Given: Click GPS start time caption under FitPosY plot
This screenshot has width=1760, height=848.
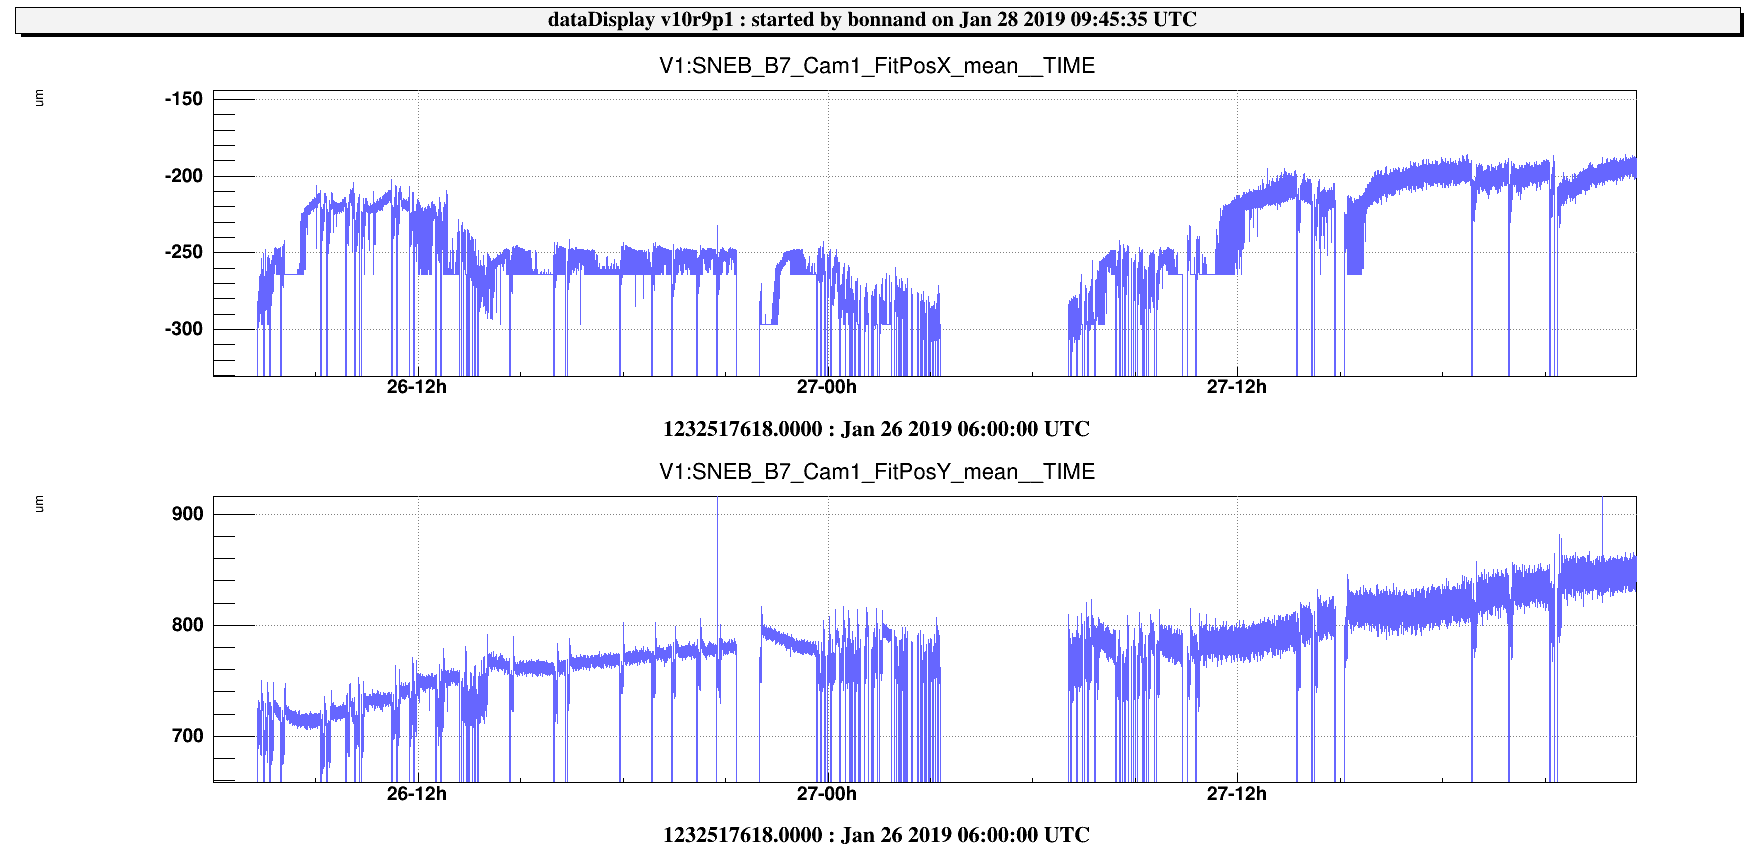Looking at the screenshot, I should coord(876,835).
